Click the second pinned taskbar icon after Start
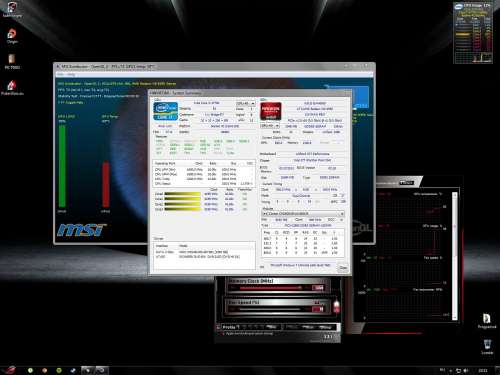Image resolution: width=500 pixels, height=375 pixels. 45,370
